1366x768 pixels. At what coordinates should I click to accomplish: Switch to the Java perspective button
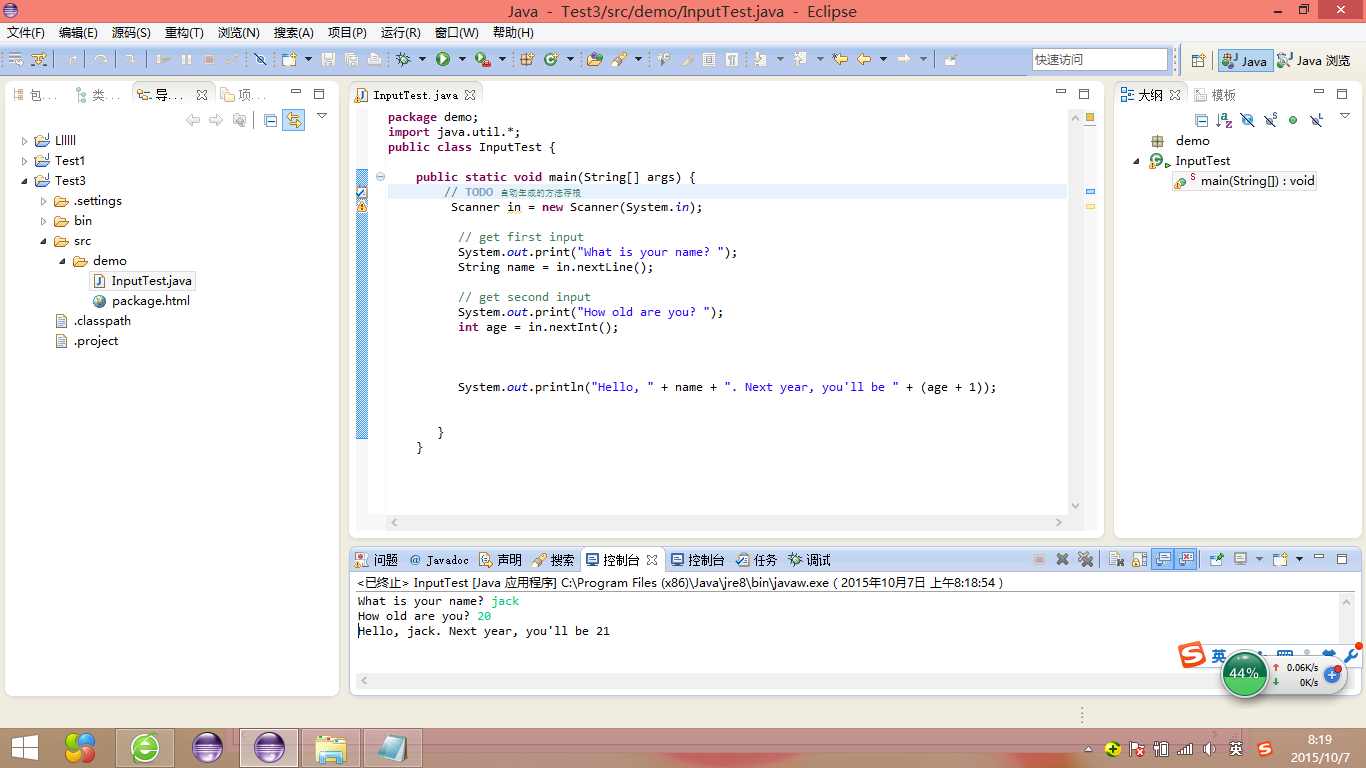[1245, 60]
